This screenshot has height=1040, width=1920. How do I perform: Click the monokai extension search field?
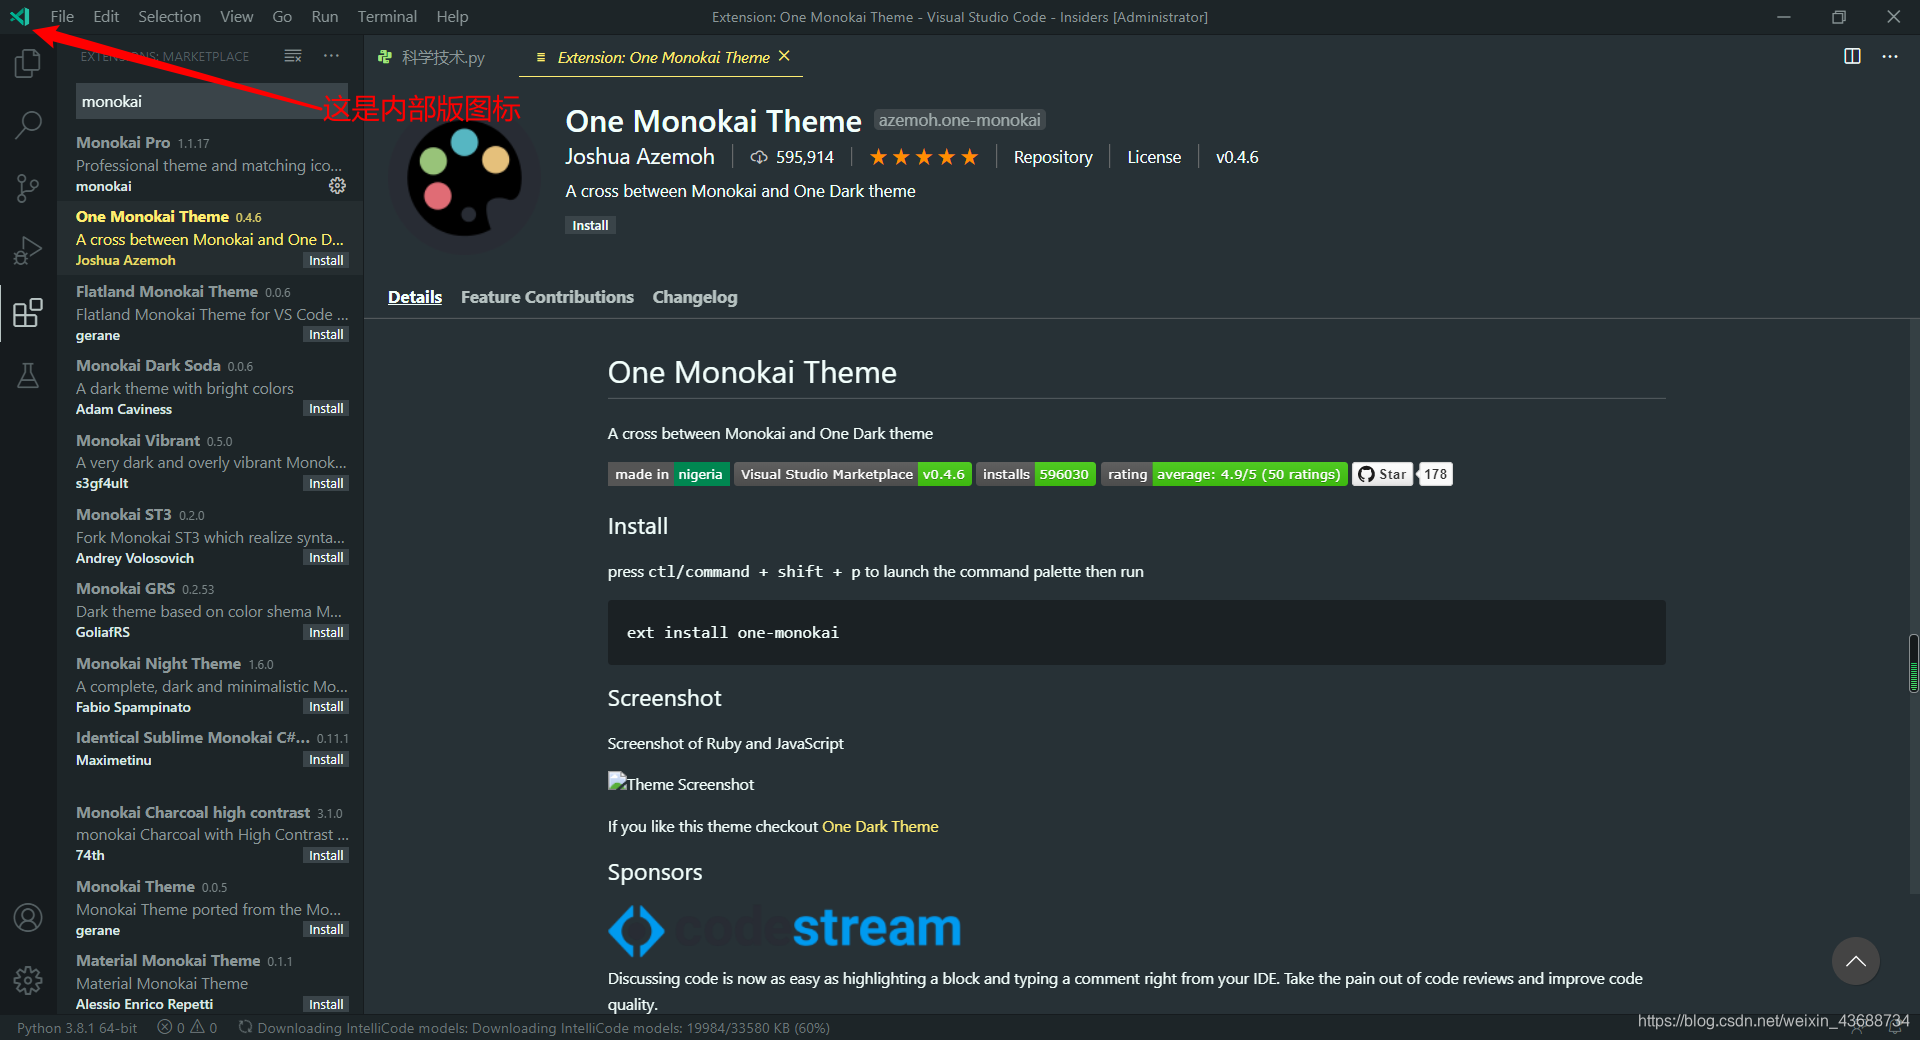[211, 101]
